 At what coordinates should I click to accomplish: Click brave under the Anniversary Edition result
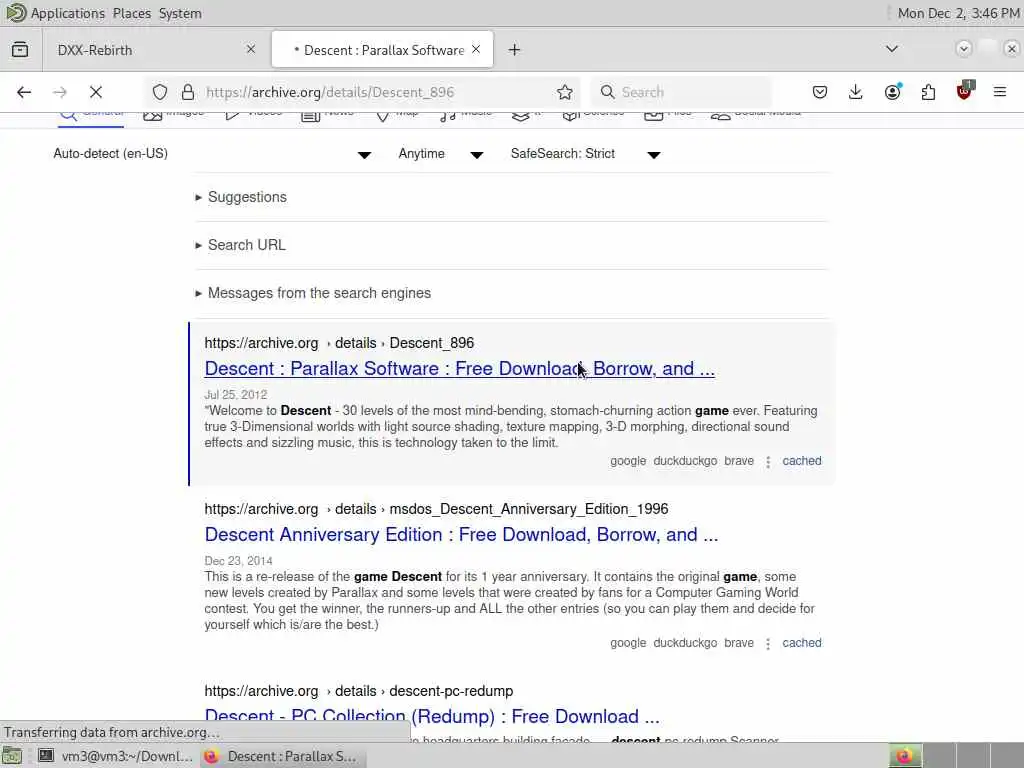point(739,643)
